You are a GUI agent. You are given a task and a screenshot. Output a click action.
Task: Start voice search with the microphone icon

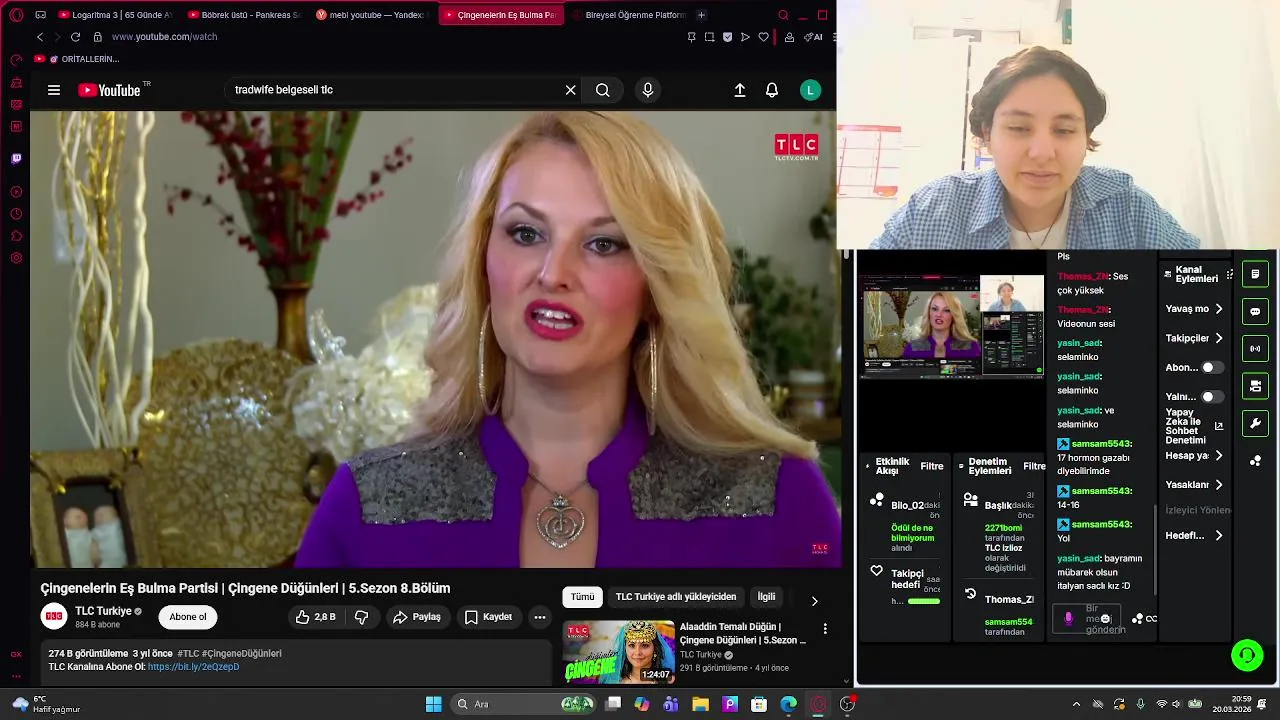[x=648, y=90]
